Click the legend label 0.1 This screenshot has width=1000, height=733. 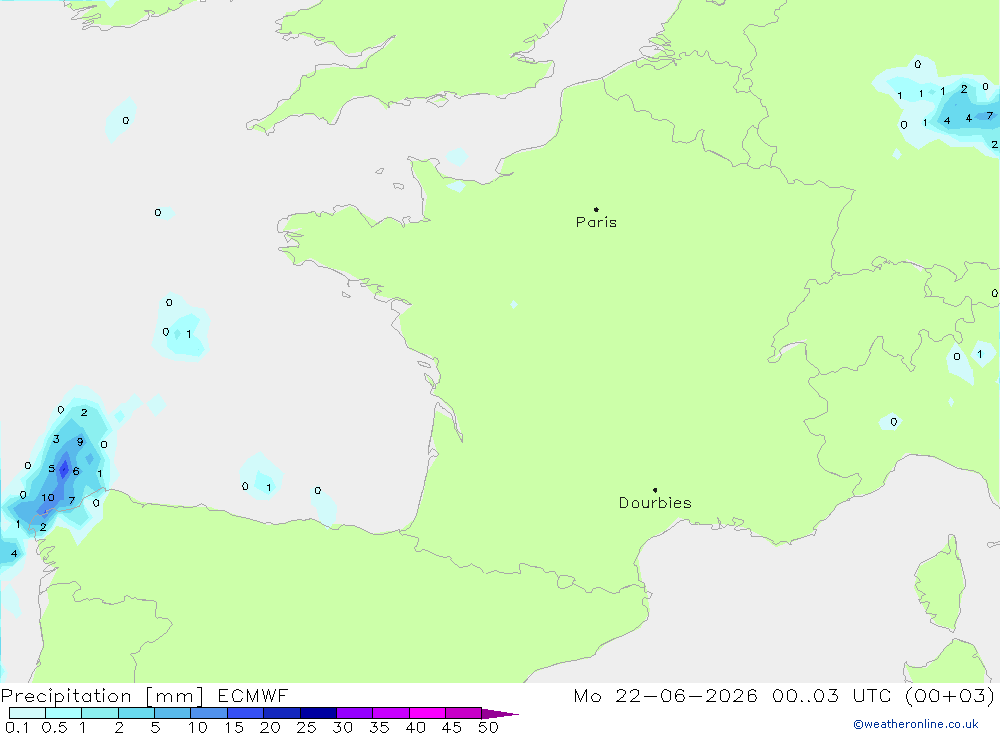tap(17, 727)
